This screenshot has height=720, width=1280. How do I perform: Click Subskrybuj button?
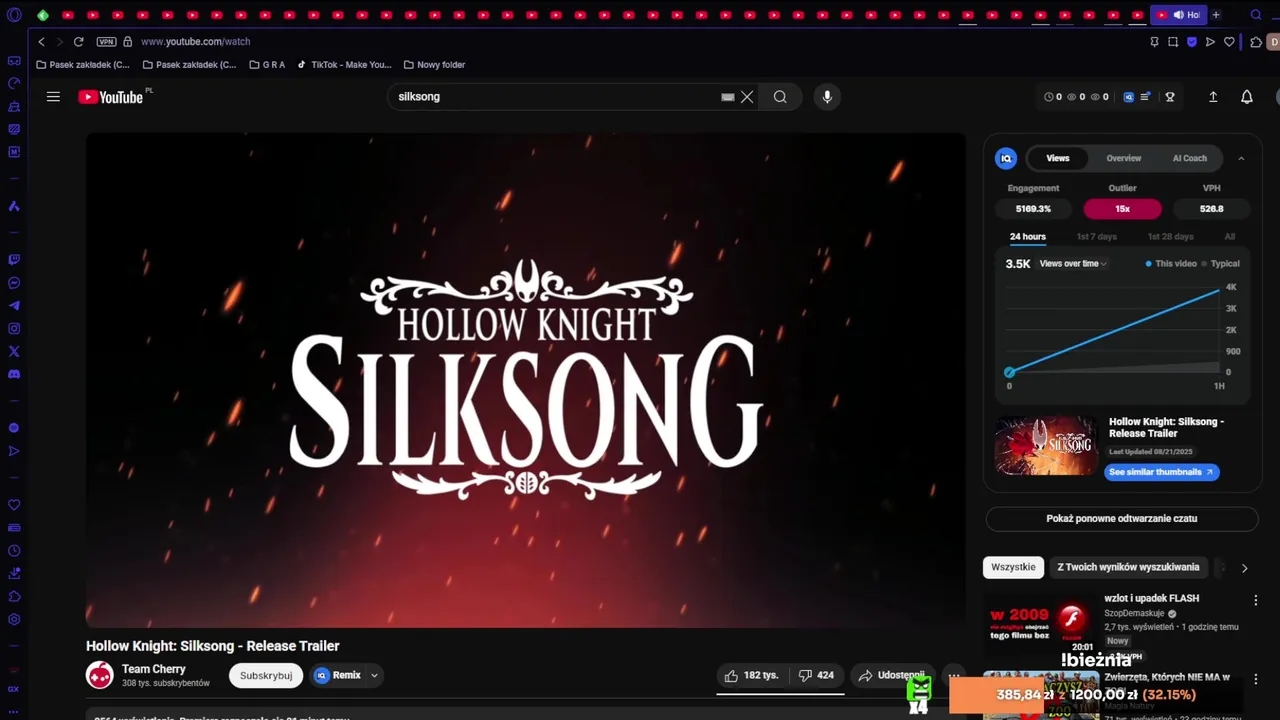[x=266, y=676]
